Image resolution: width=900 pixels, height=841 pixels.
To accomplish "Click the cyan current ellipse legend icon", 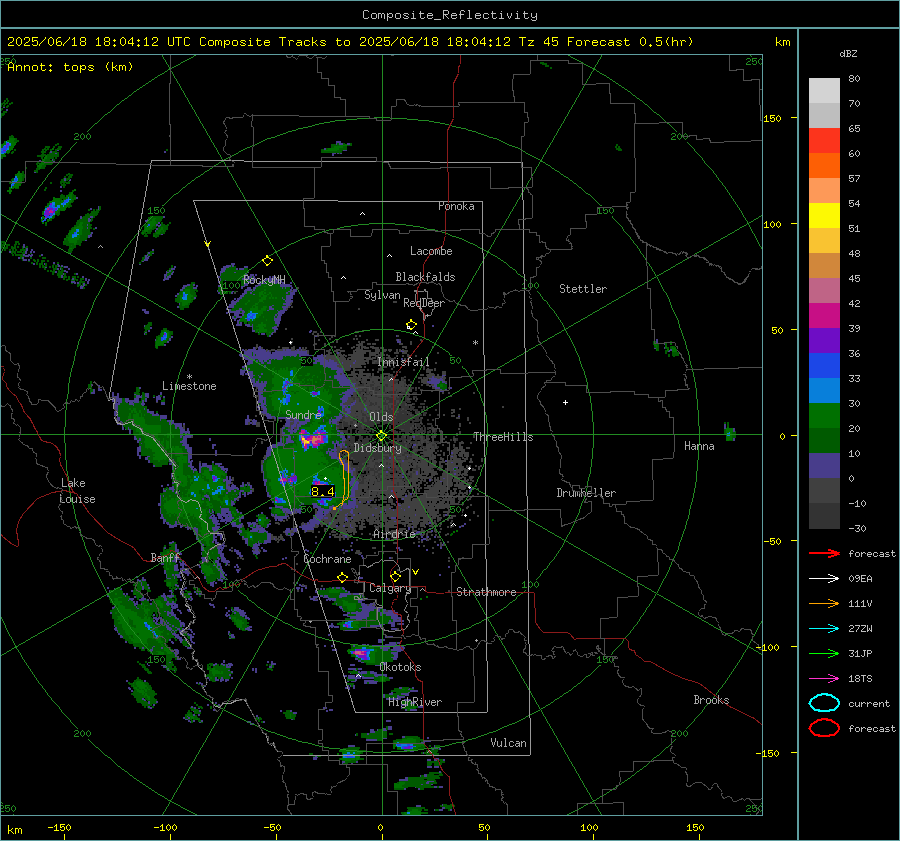I will 824,703.
